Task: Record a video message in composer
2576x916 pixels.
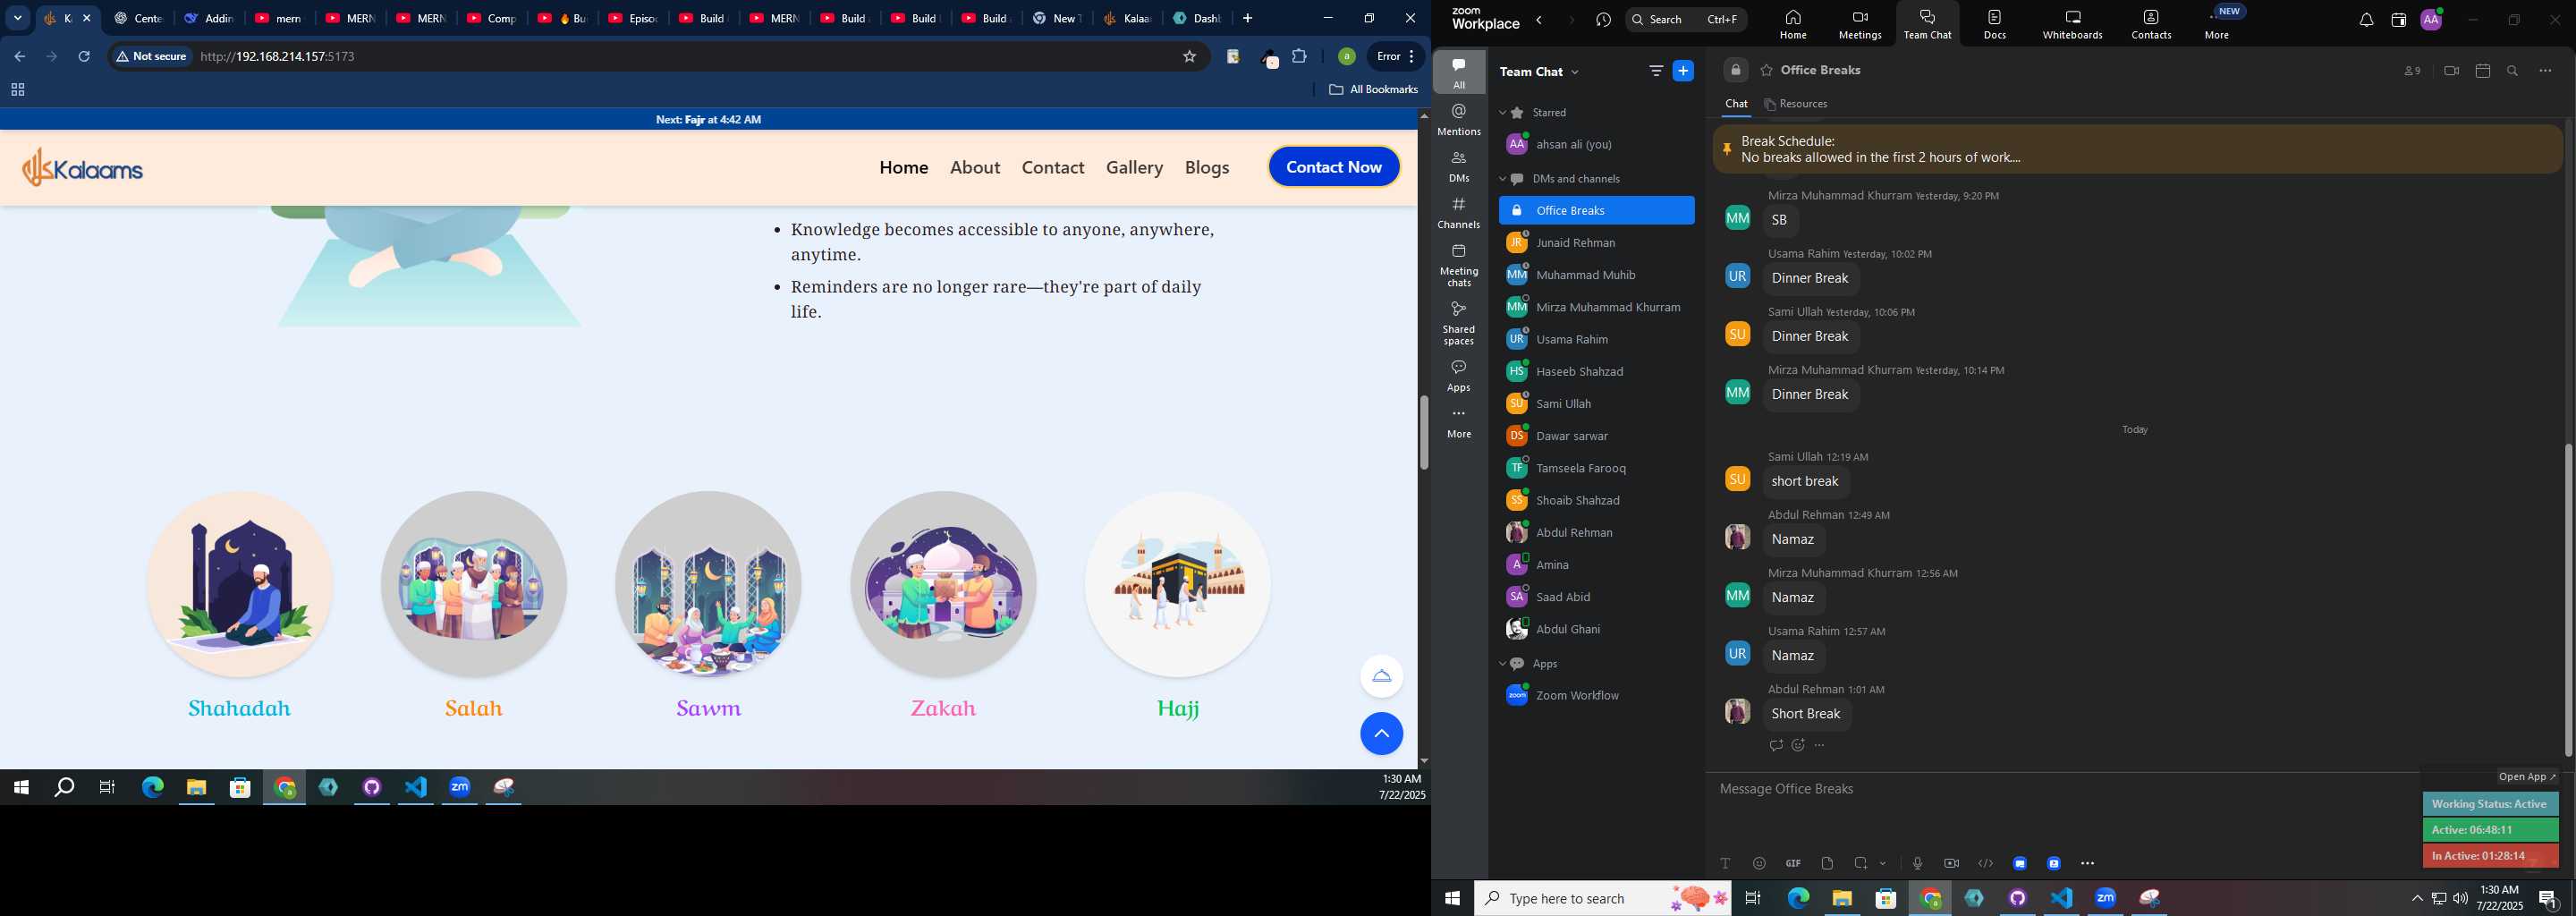Action: (1951, 863)
